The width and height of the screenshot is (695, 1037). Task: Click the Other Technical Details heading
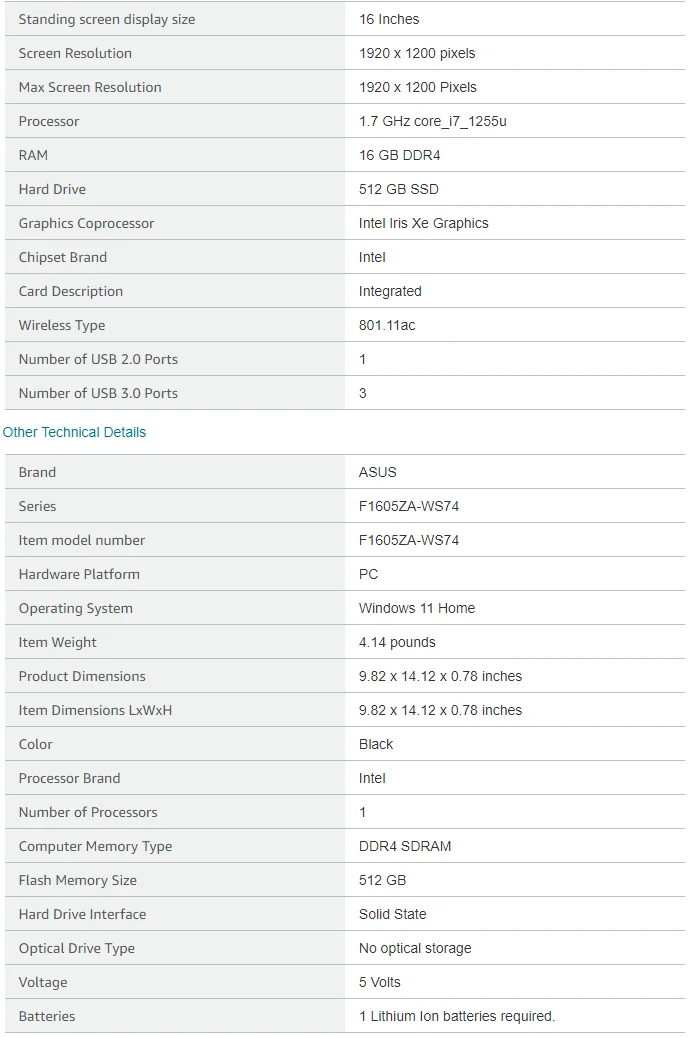click(74, 432)
